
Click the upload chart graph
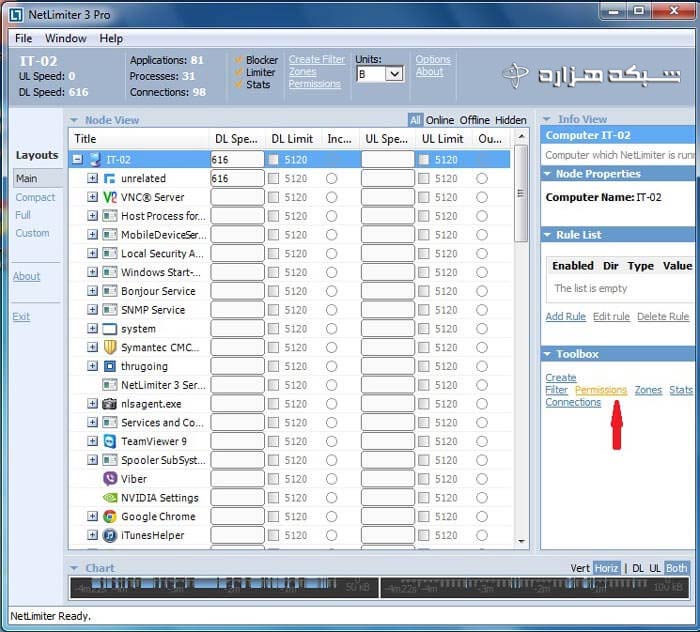[535, 587]
